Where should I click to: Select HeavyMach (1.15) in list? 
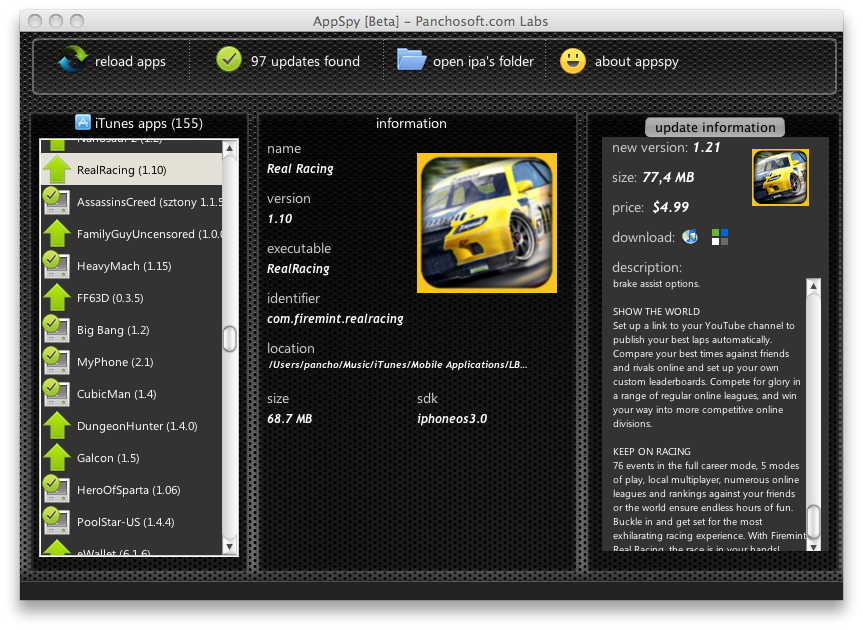pyautogui.click(x=132, y=265)
